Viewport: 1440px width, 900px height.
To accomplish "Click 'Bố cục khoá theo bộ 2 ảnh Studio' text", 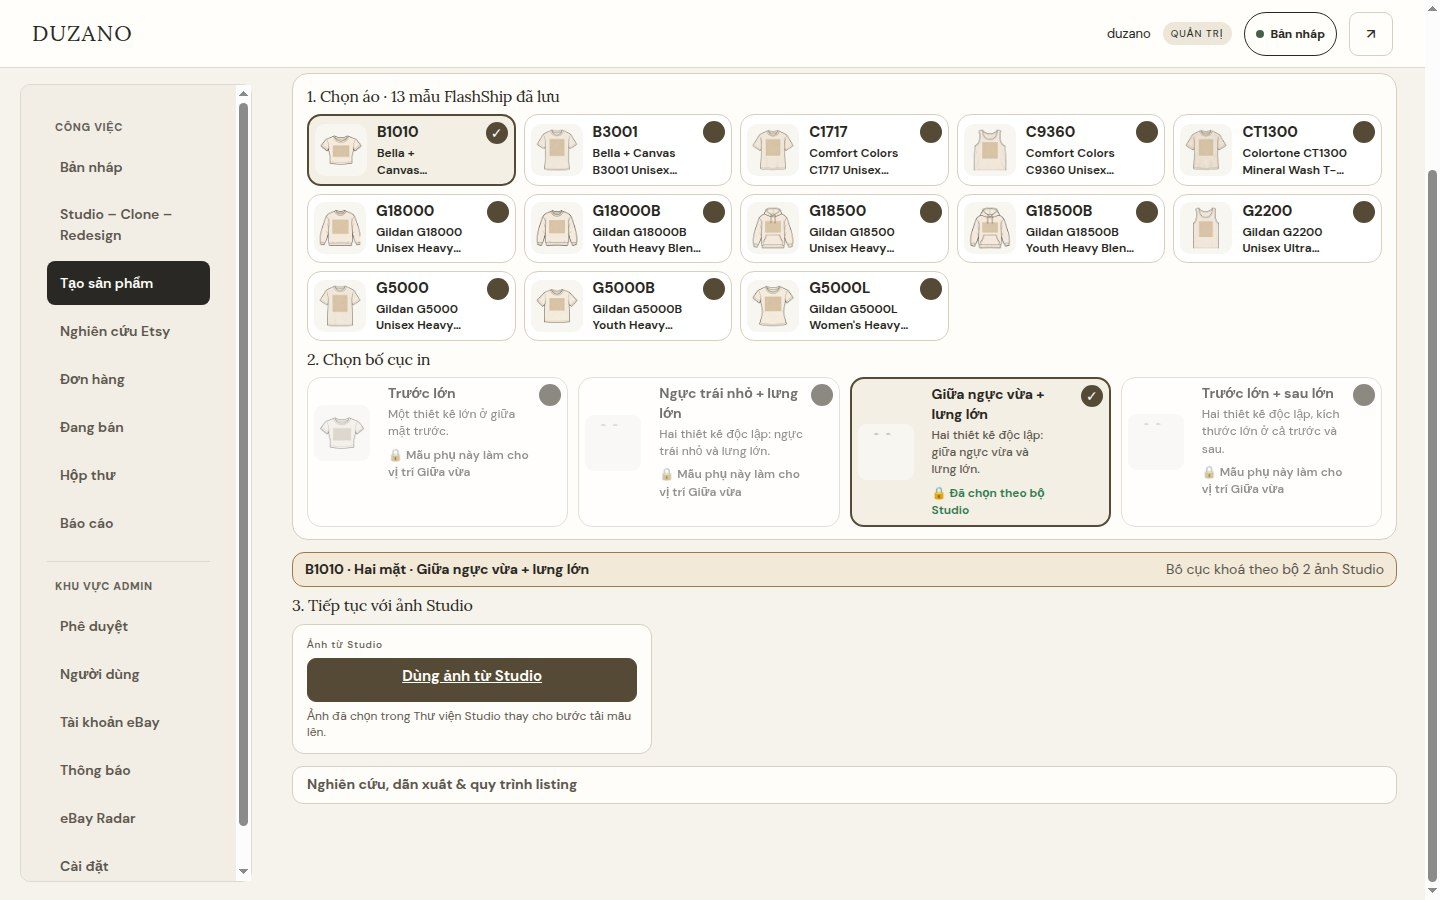I will pos(1274,569).
